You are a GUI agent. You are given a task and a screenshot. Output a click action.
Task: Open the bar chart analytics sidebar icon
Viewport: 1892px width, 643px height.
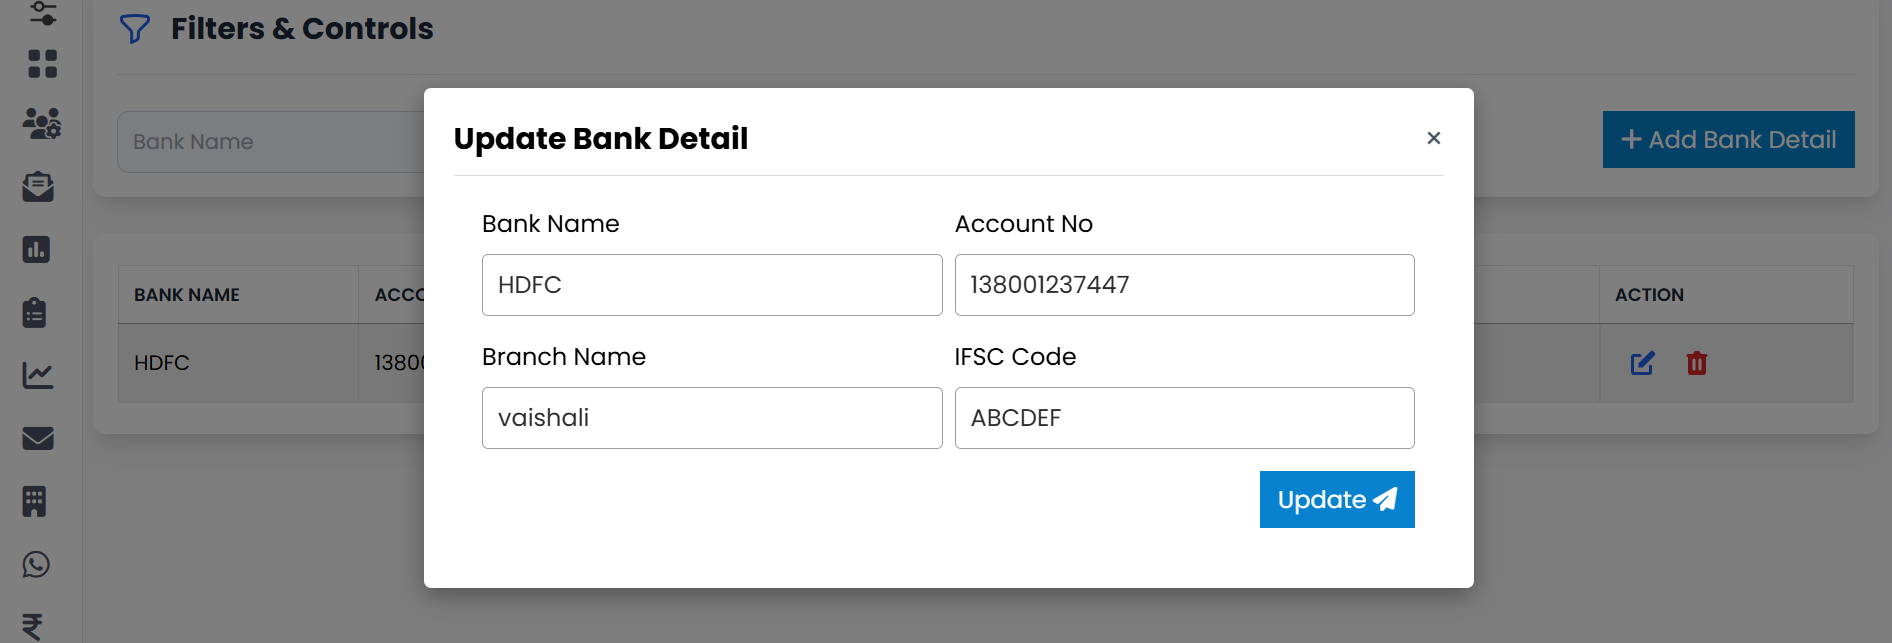click(36, 250)
